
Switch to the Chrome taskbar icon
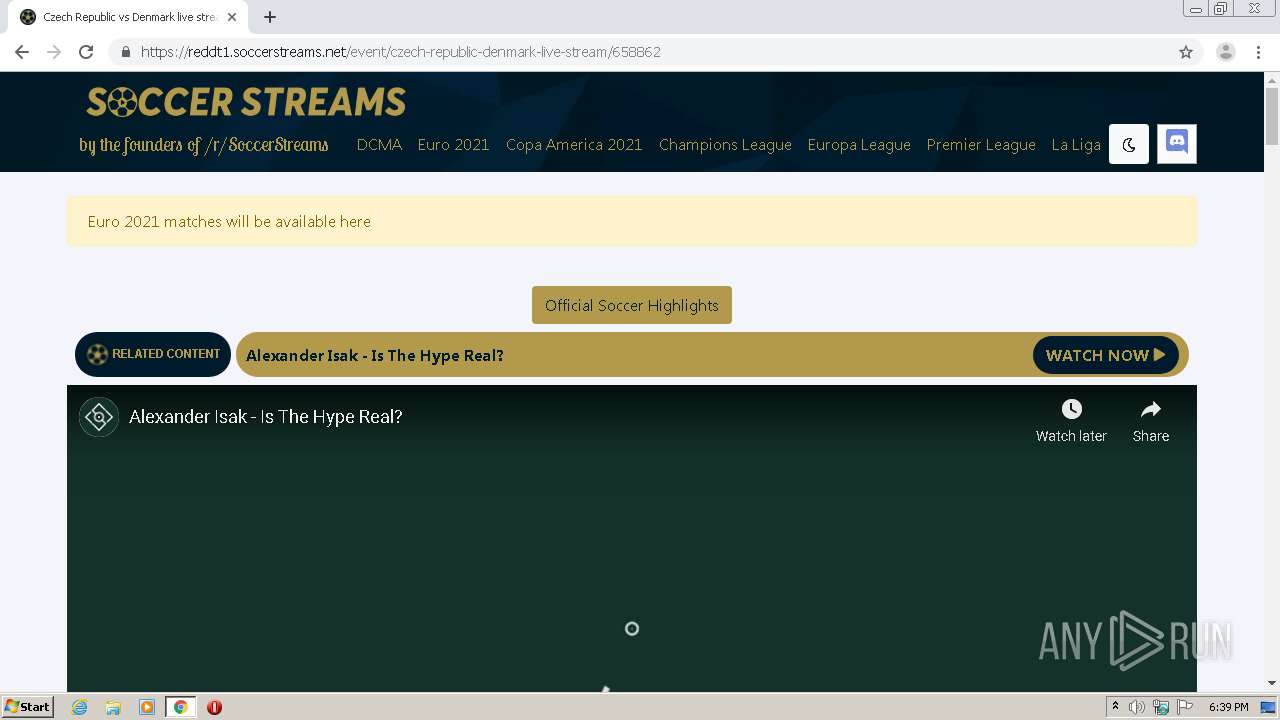tap(181, 707)
